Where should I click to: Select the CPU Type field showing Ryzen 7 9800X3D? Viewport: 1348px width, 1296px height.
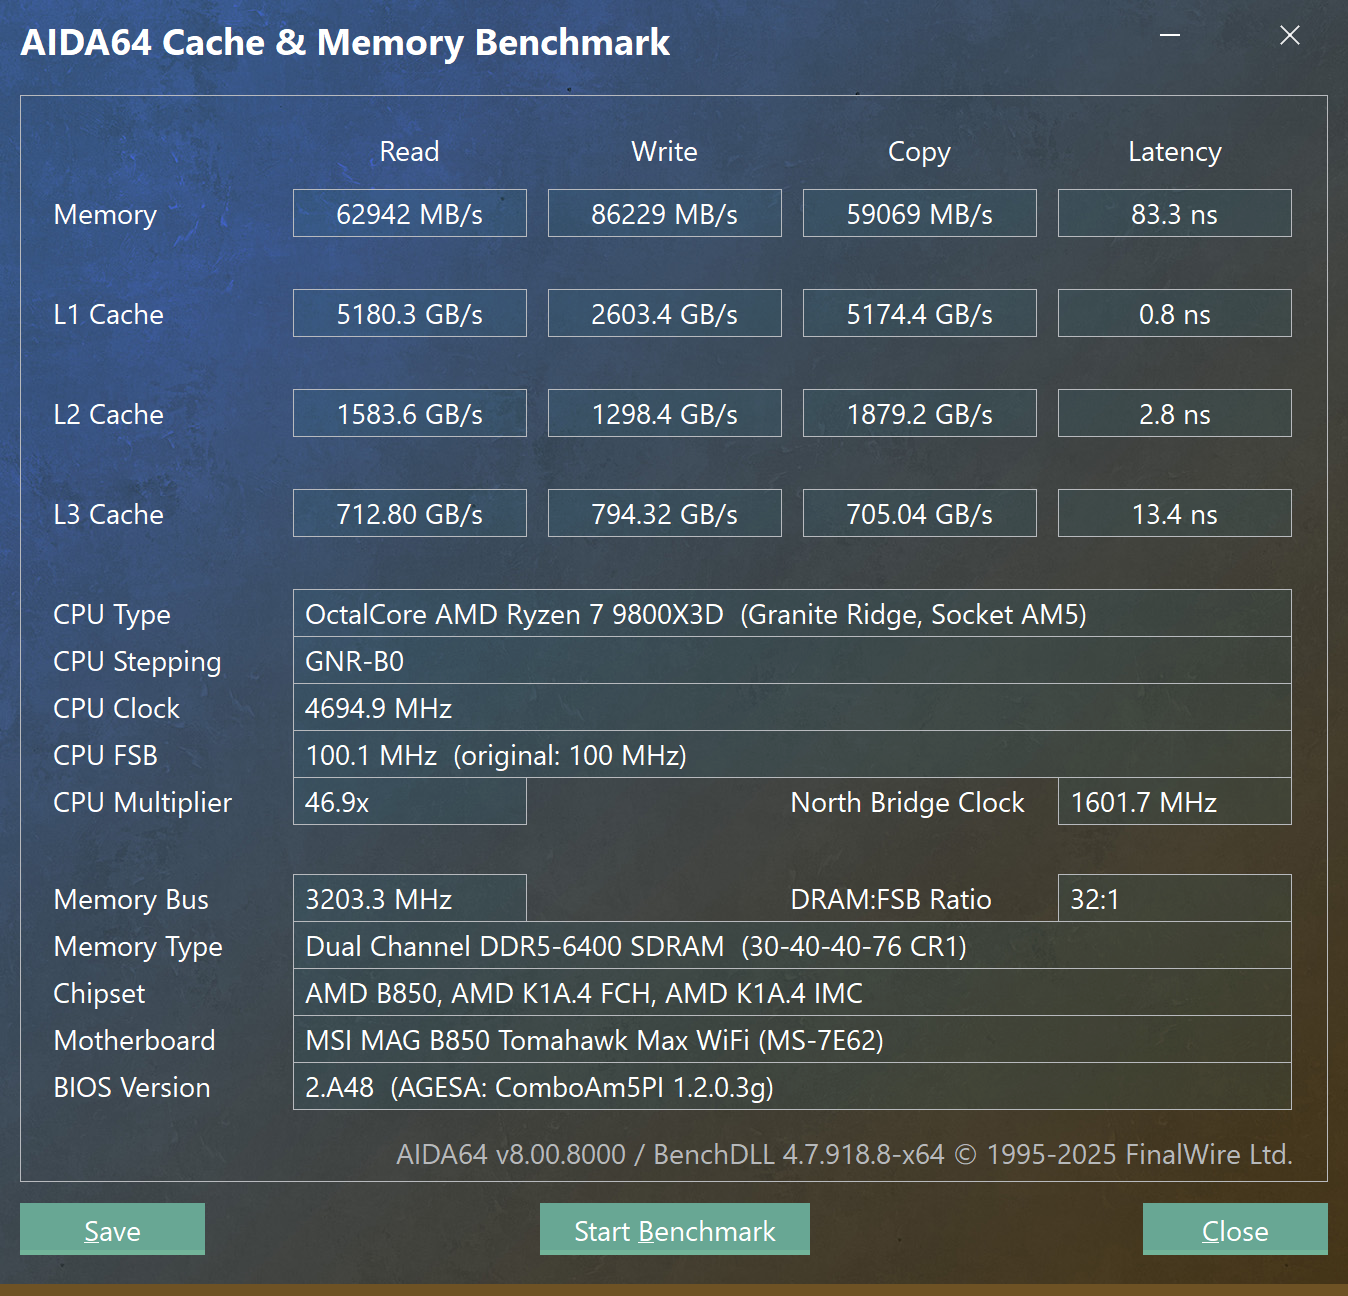point(792,613)
